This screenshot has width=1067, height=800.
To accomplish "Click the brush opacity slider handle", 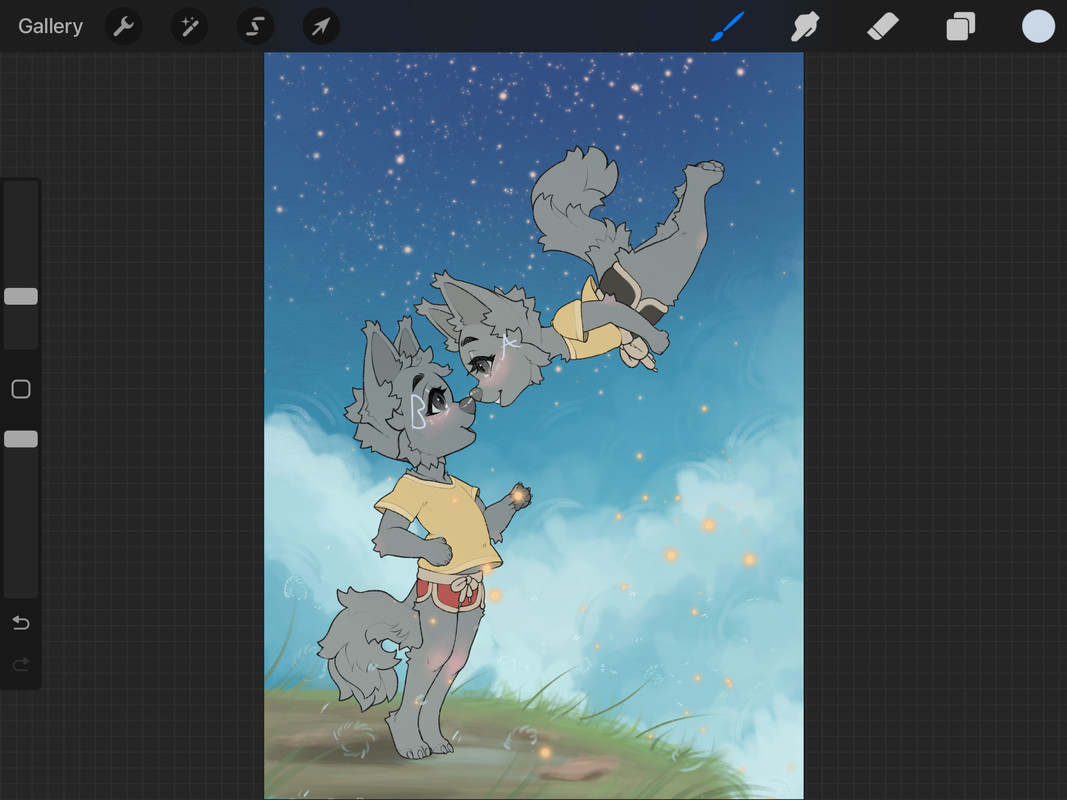I will coord(21,439).
